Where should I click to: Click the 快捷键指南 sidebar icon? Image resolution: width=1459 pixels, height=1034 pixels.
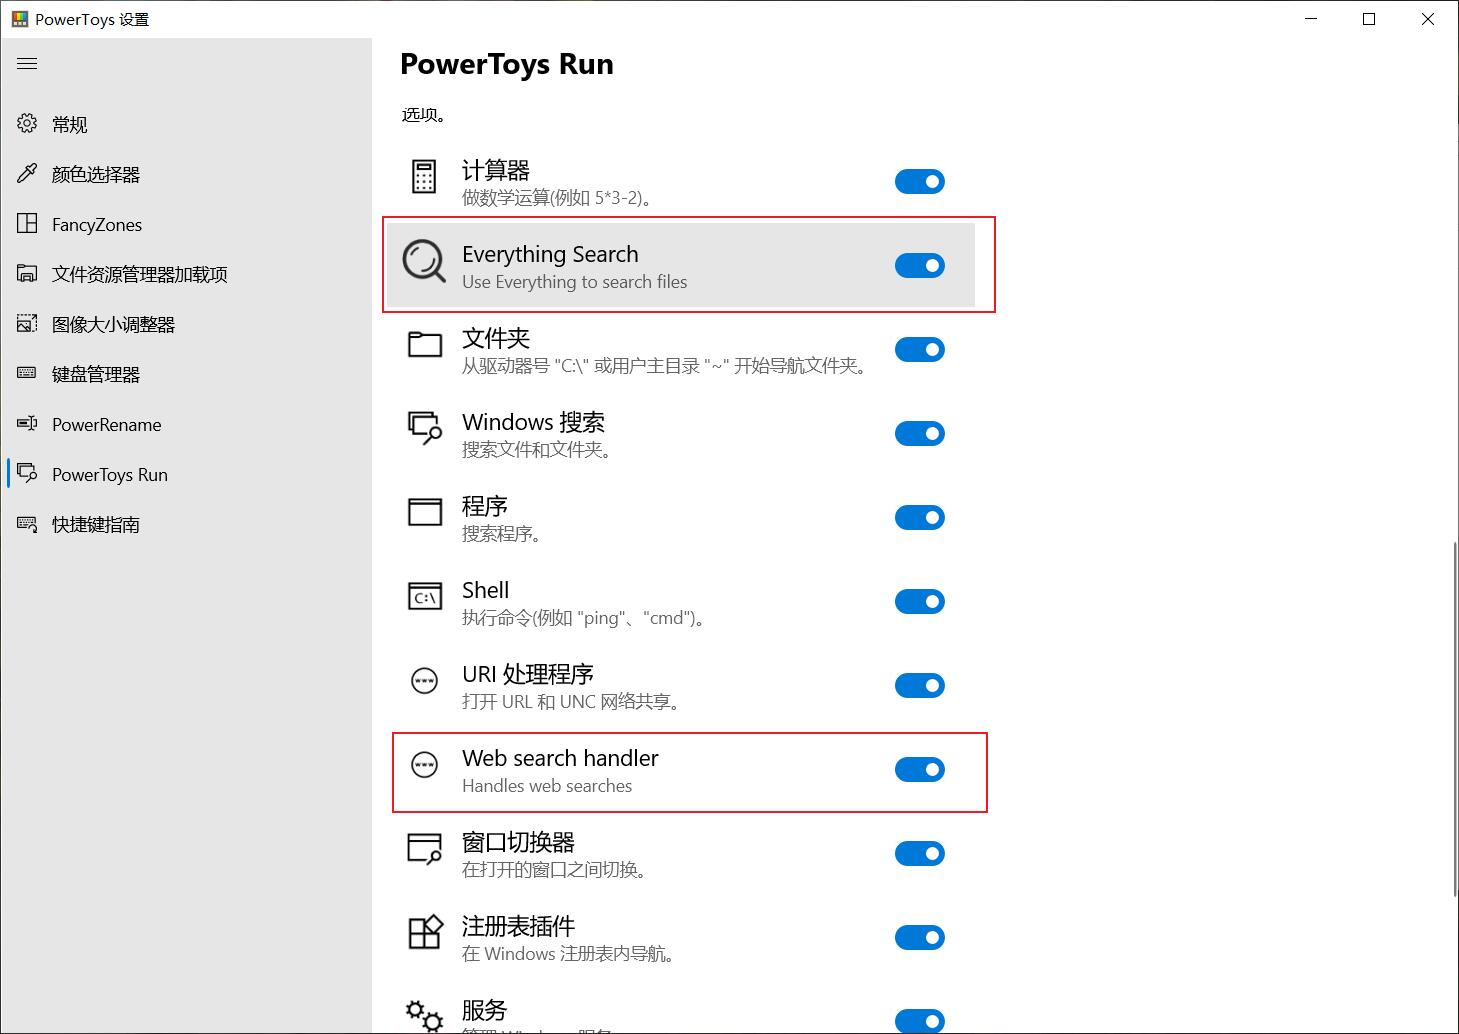coord(27,524)
